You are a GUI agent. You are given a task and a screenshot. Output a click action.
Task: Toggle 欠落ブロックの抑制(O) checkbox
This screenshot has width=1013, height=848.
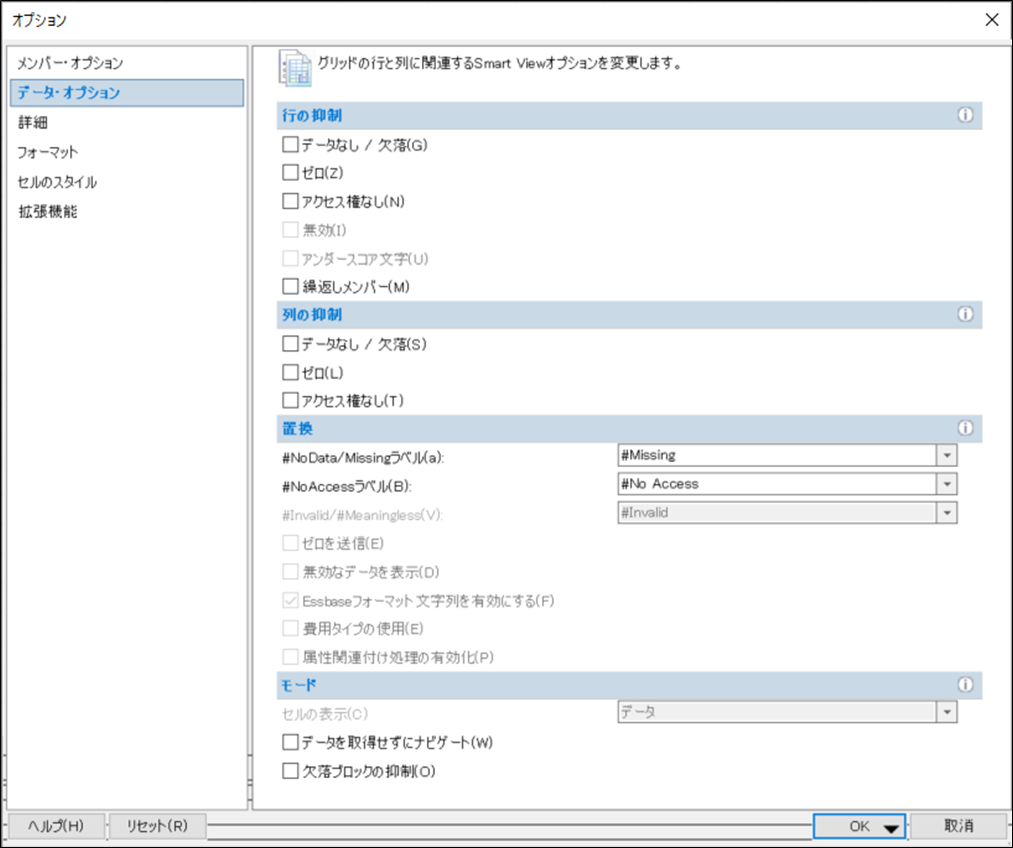pos(291,772)
